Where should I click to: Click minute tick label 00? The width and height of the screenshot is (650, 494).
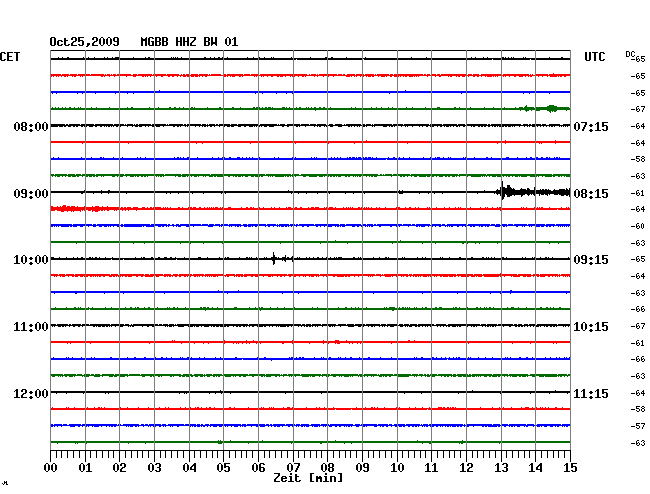51,468
